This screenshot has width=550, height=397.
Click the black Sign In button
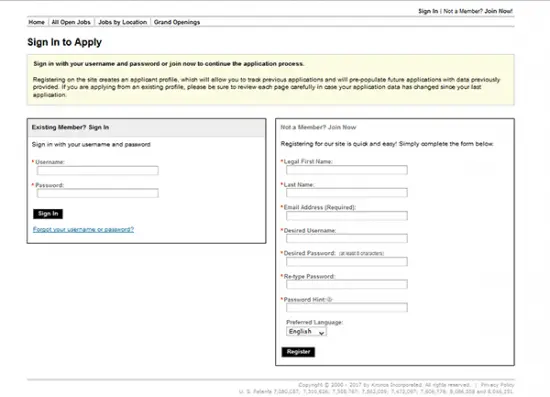pos(48,214)
